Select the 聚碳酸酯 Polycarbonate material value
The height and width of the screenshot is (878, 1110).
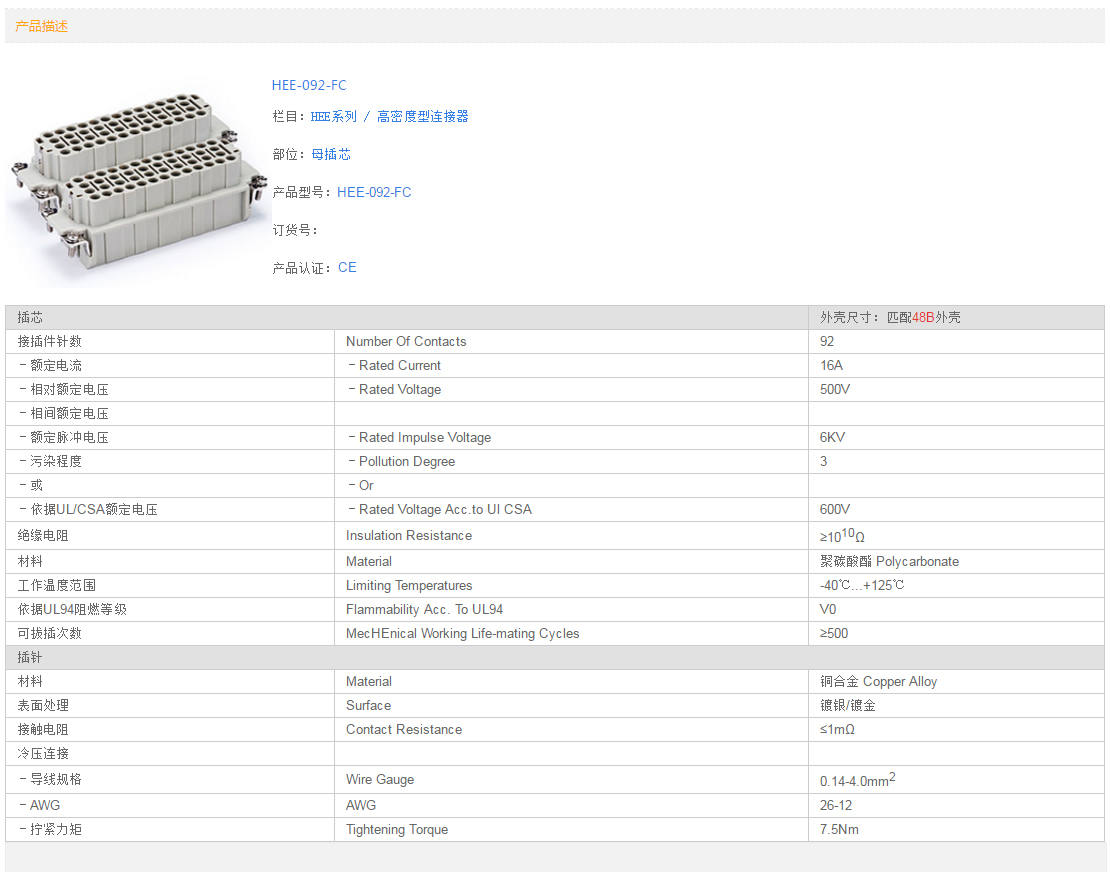(889, 561)
